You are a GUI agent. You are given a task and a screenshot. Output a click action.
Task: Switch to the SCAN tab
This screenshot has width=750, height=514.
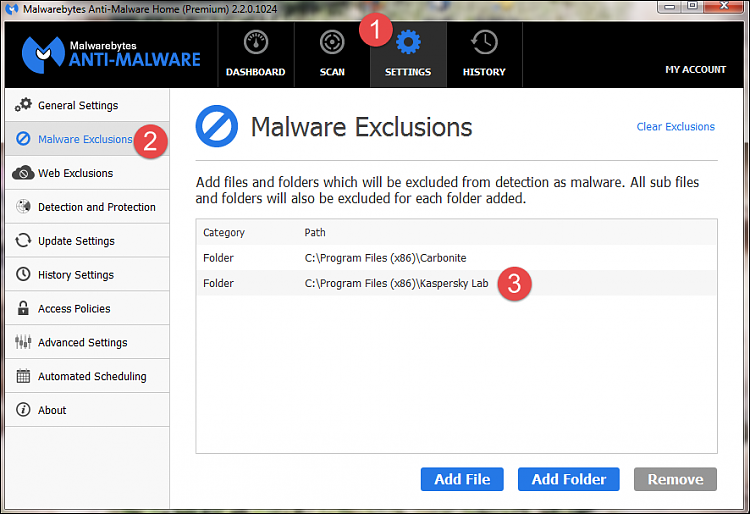tap(332, 55)
